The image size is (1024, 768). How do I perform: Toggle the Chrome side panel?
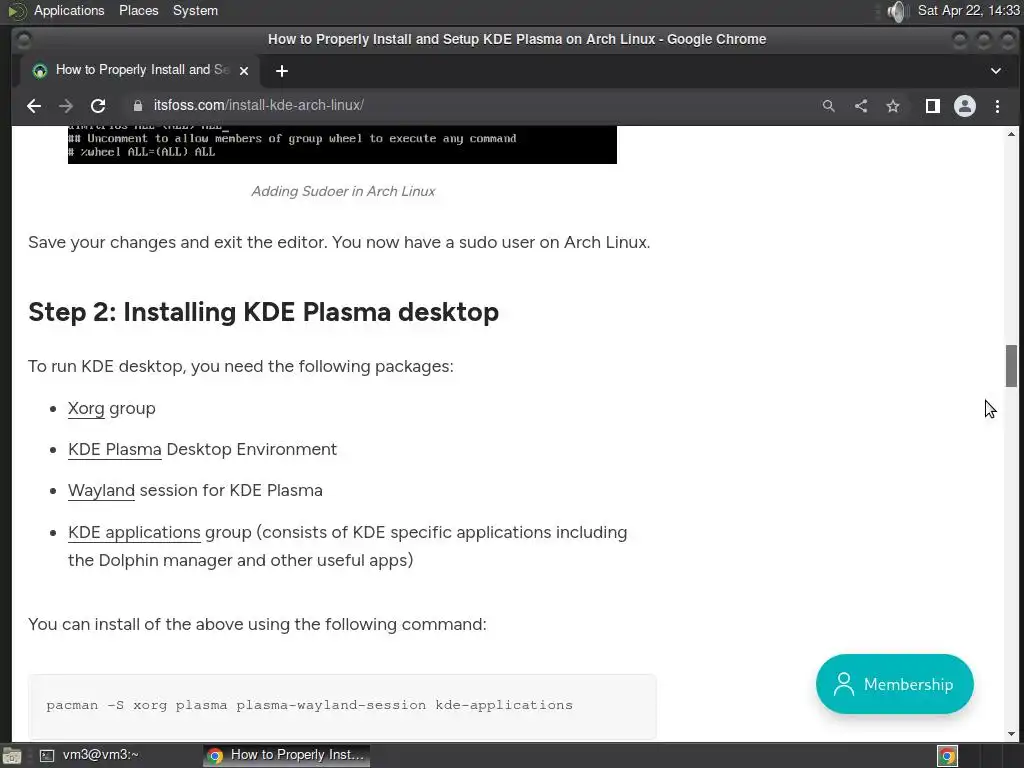[x=933, y=106]
